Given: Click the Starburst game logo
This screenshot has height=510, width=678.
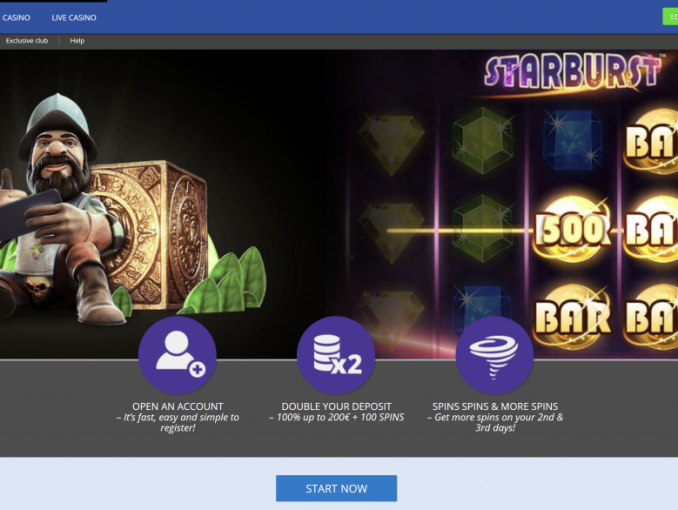Looking at the screenshot, I should click(x=572, y=72).
